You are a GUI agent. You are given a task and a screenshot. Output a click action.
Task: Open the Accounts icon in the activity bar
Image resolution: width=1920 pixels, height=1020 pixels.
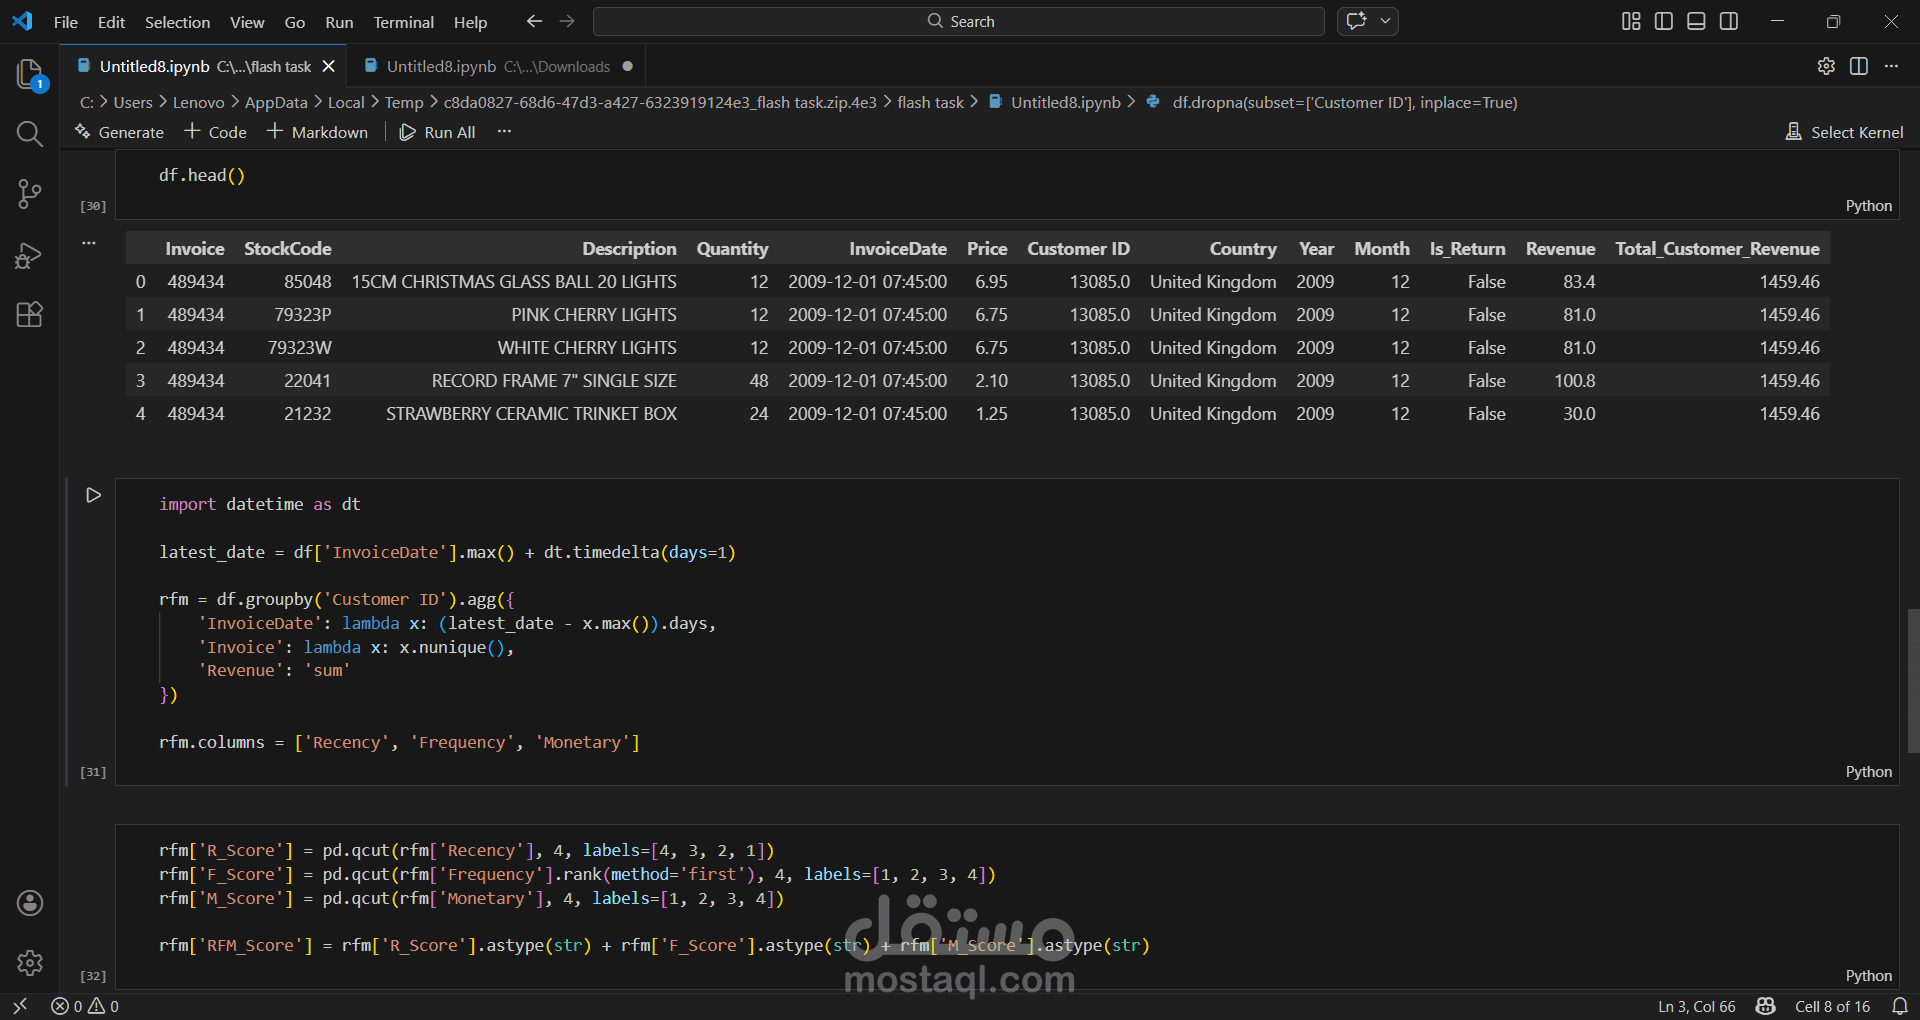click(29, 903)
